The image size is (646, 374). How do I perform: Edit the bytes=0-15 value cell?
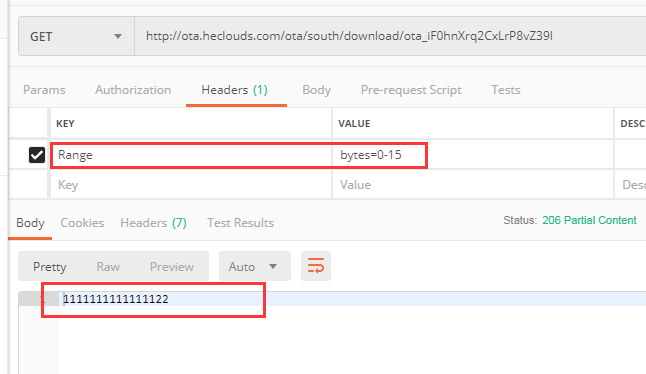coord(473,155)
